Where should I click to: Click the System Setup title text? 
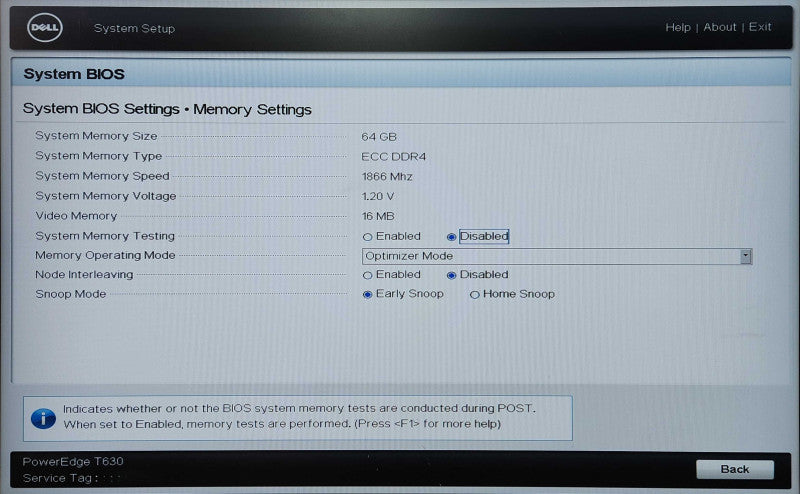click(x=134, y=28)
